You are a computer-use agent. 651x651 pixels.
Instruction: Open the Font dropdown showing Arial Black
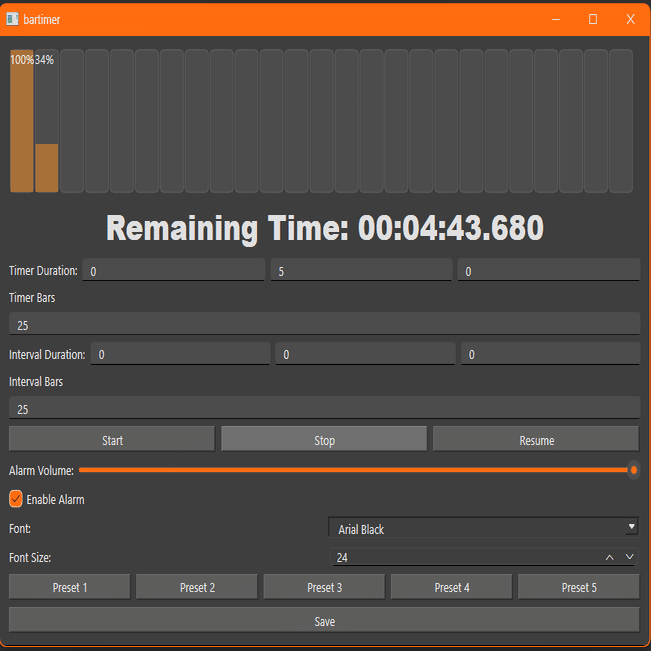click(484, 528)
